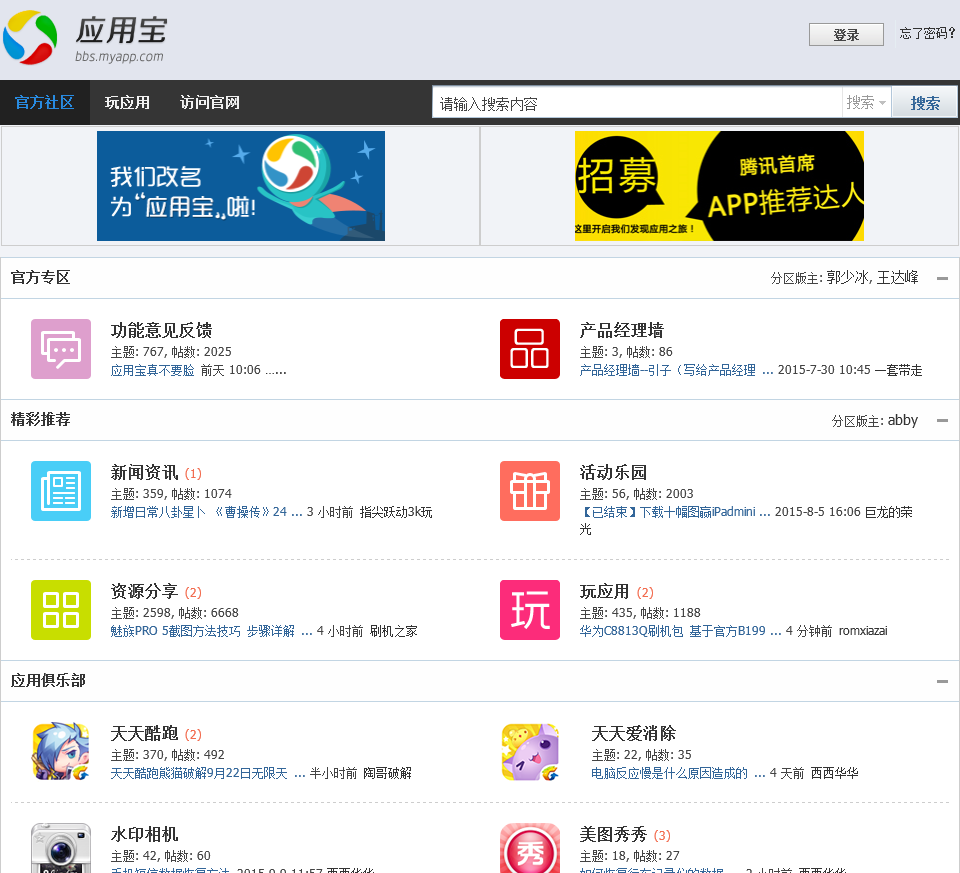Open the post 【已结束】下载十幅图赢iPadmini
The height and width of the screenshot is (873, 960).
tap(674, 512)
